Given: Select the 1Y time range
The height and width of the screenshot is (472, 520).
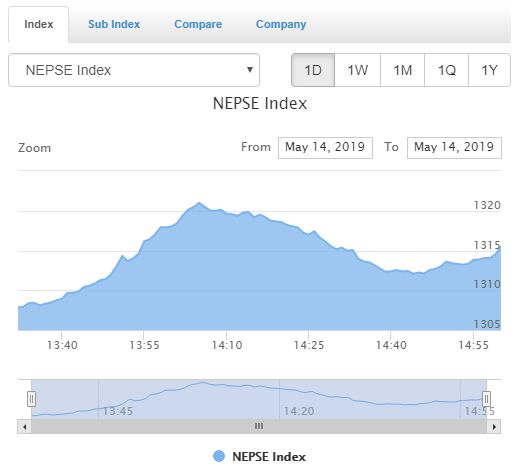Looking at the screenshot, I should (489, 70).
